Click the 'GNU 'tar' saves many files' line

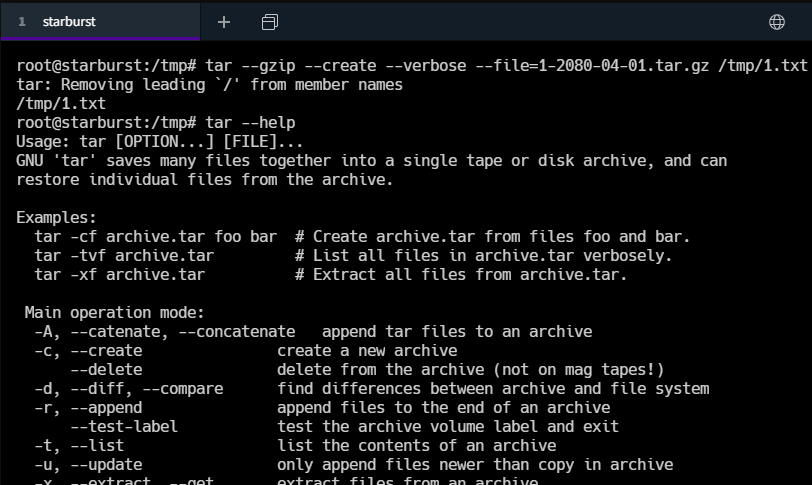[x=371, y=160]
